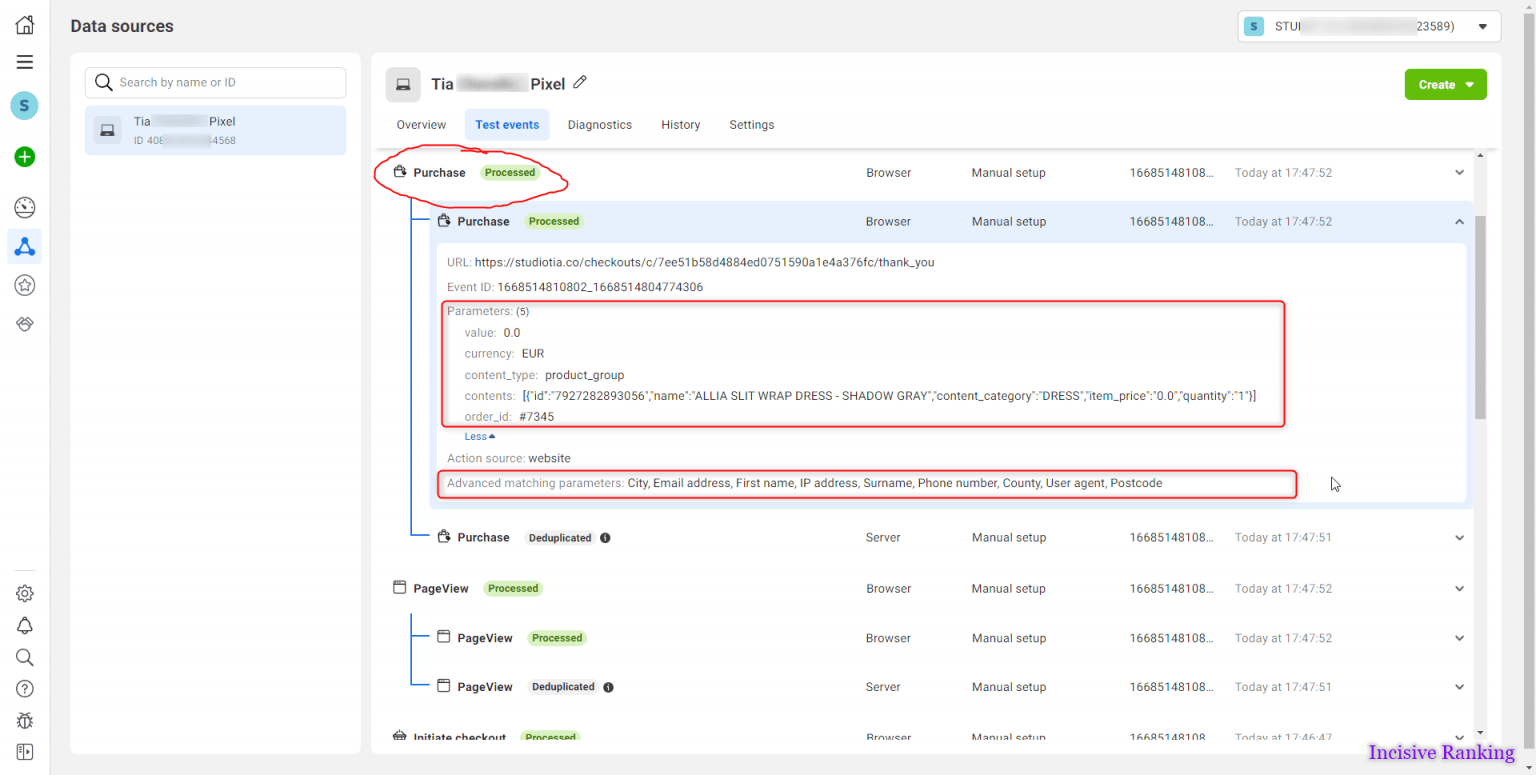Viewport: 1536px width, 775px height.
Task: Click the magnifier icon inside the search box
Action: click(104, 82)
